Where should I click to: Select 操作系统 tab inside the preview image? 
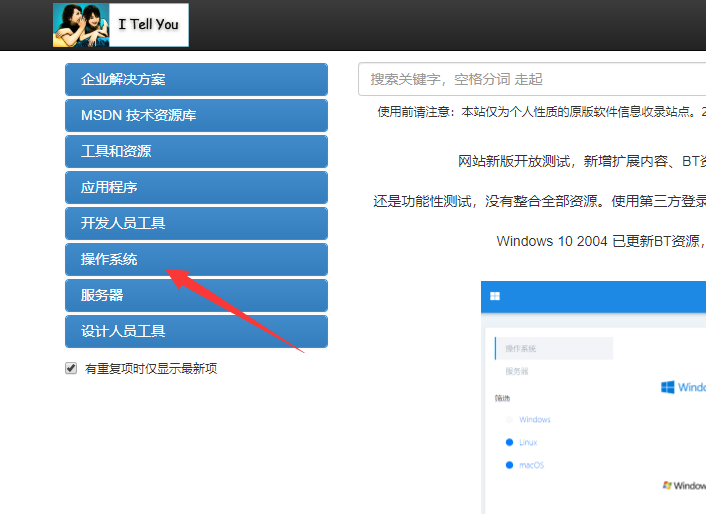(x=553, y=348)
